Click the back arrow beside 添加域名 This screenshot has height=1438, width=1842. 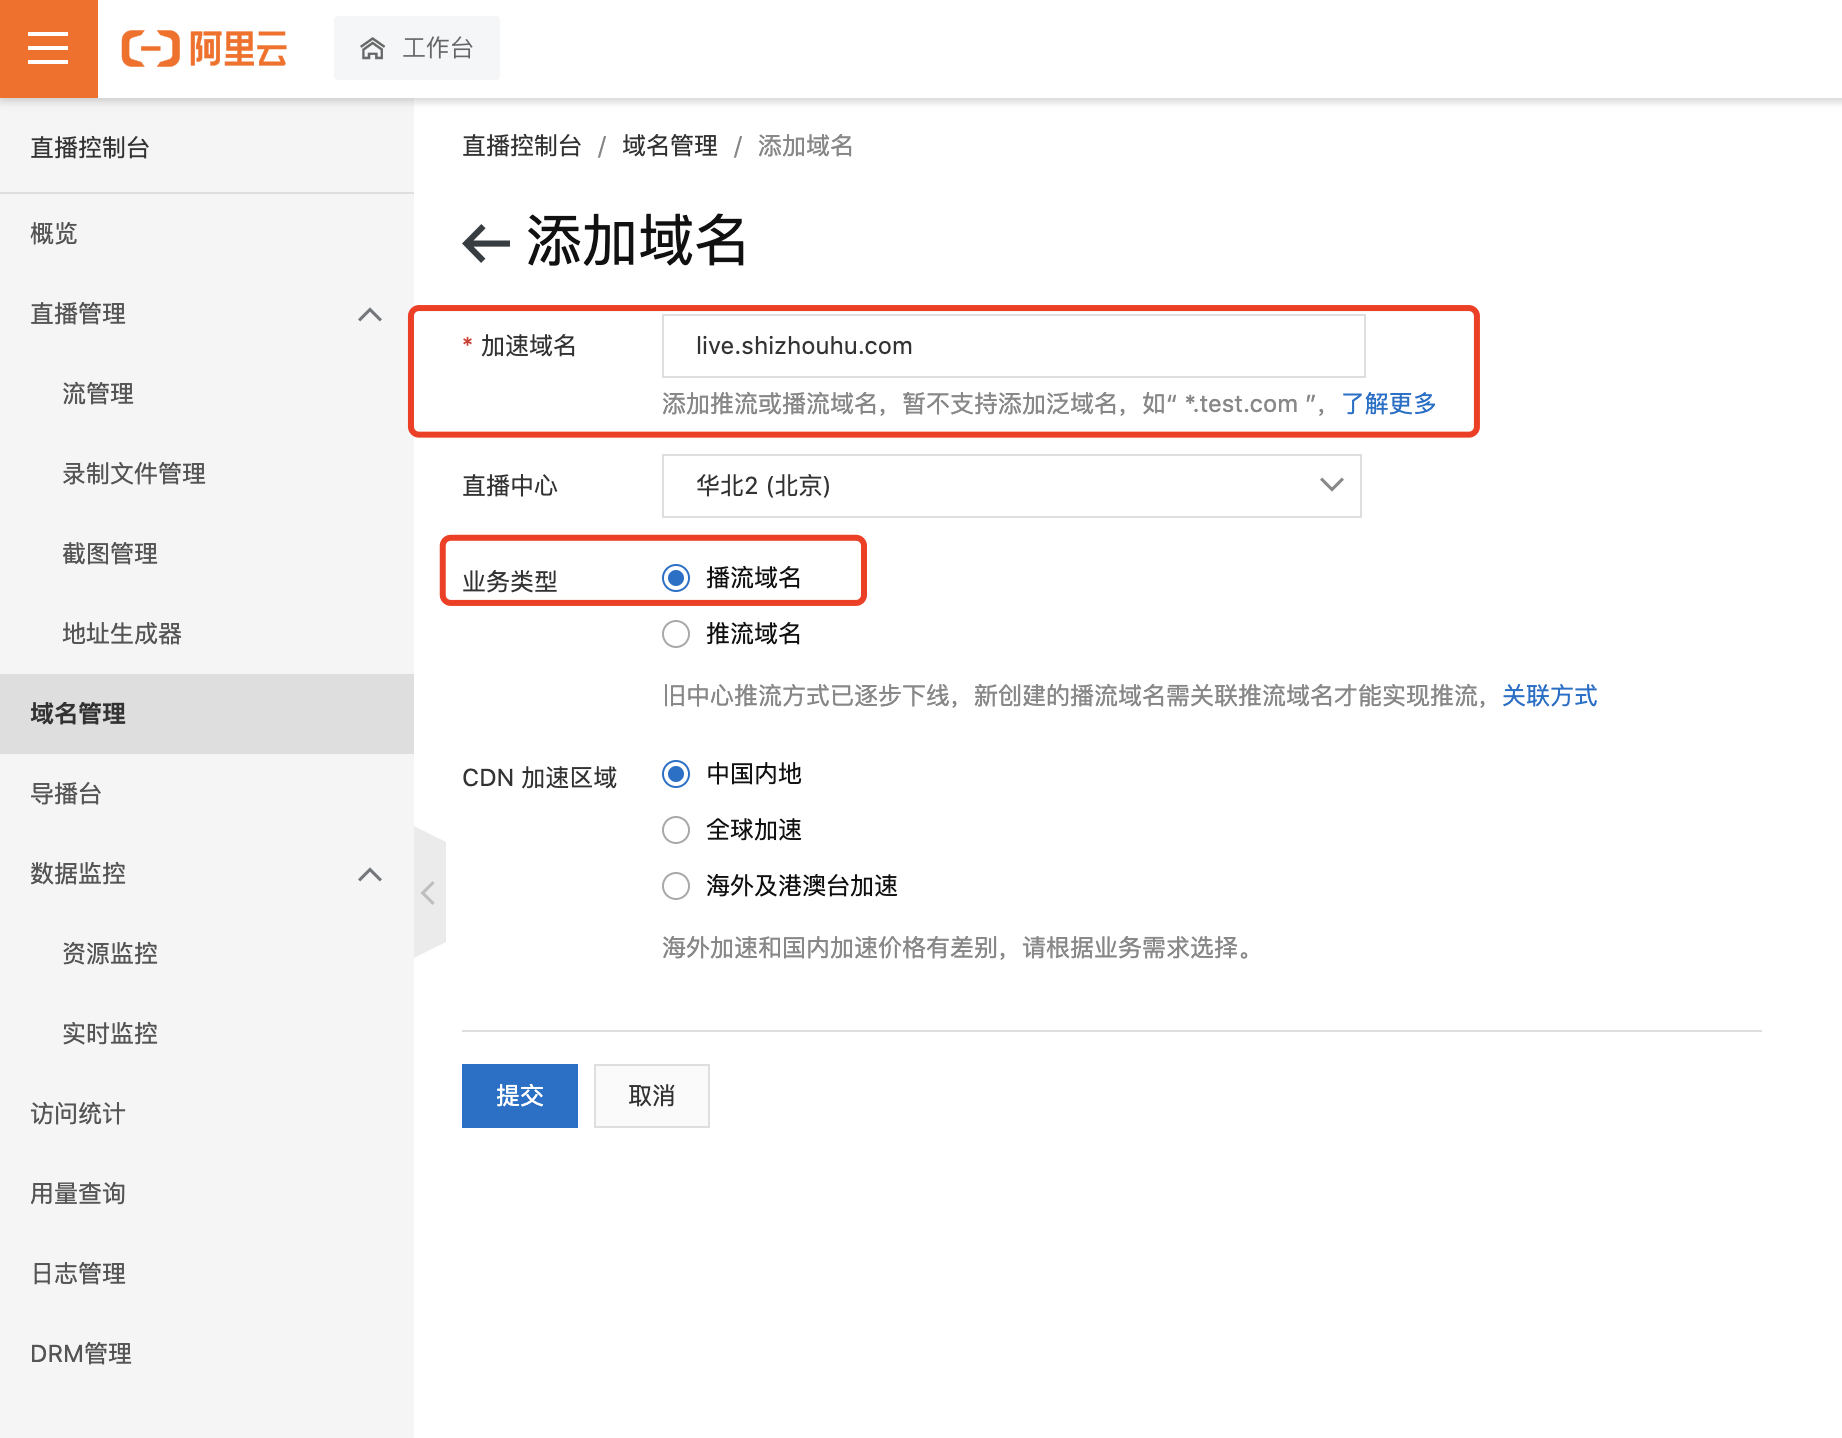tap(486, 243)
